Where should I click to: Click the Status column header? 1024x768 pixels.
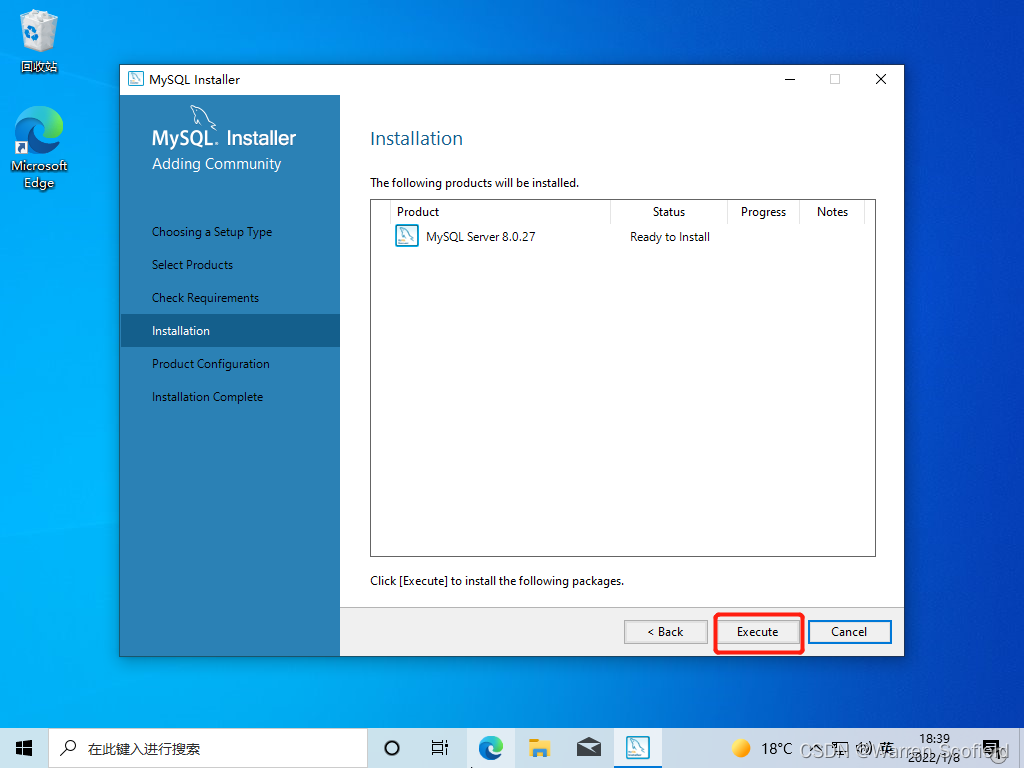[669, 212]
